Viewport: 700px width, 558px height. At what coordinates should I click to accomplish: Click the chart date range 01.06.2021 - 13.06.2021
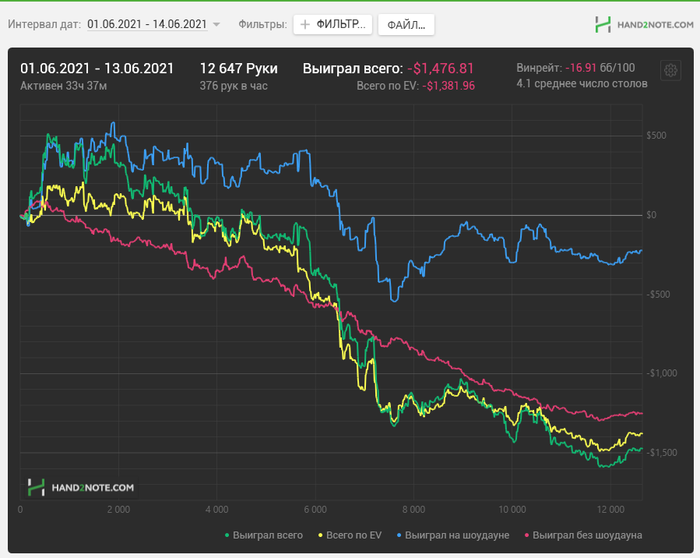97,68
